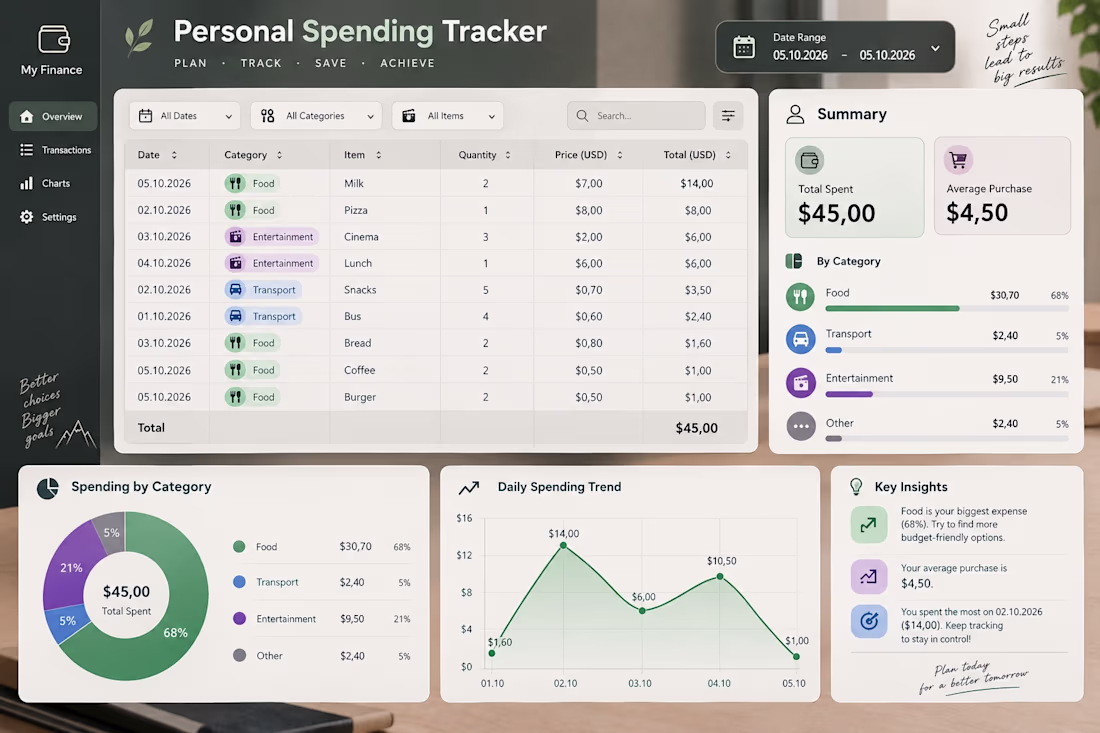Click the filter settings icon beside search
The image size is (1100, 733).
[x=728, y=116]
